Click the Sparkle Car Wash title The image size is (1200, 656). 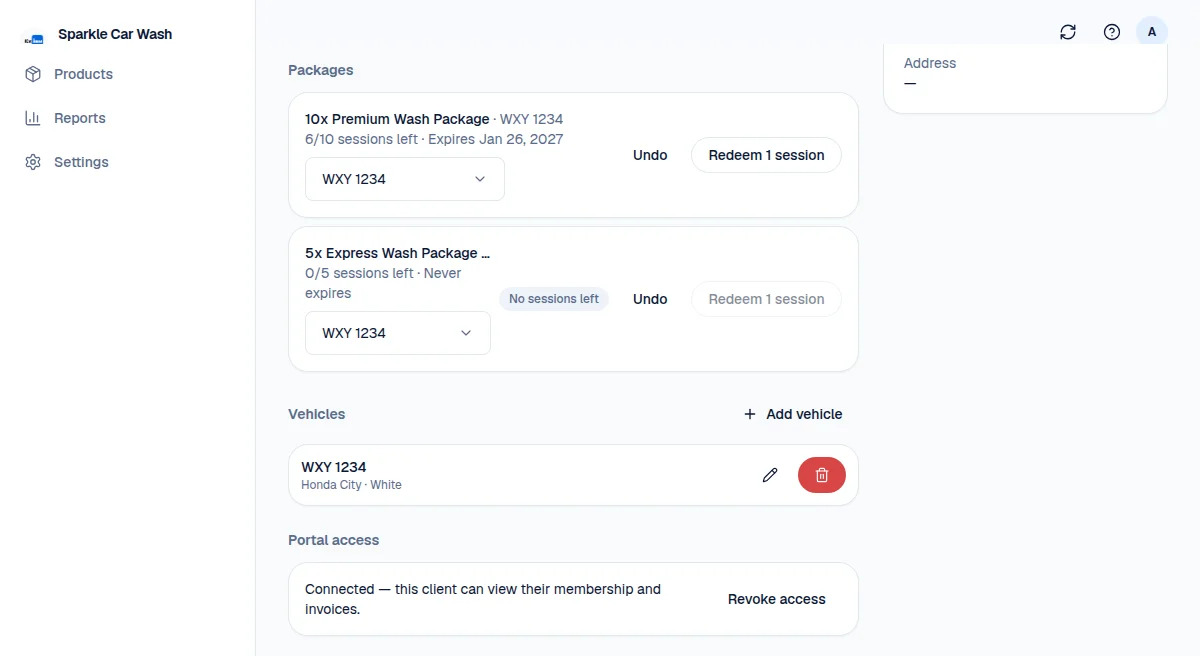point(115,34)
